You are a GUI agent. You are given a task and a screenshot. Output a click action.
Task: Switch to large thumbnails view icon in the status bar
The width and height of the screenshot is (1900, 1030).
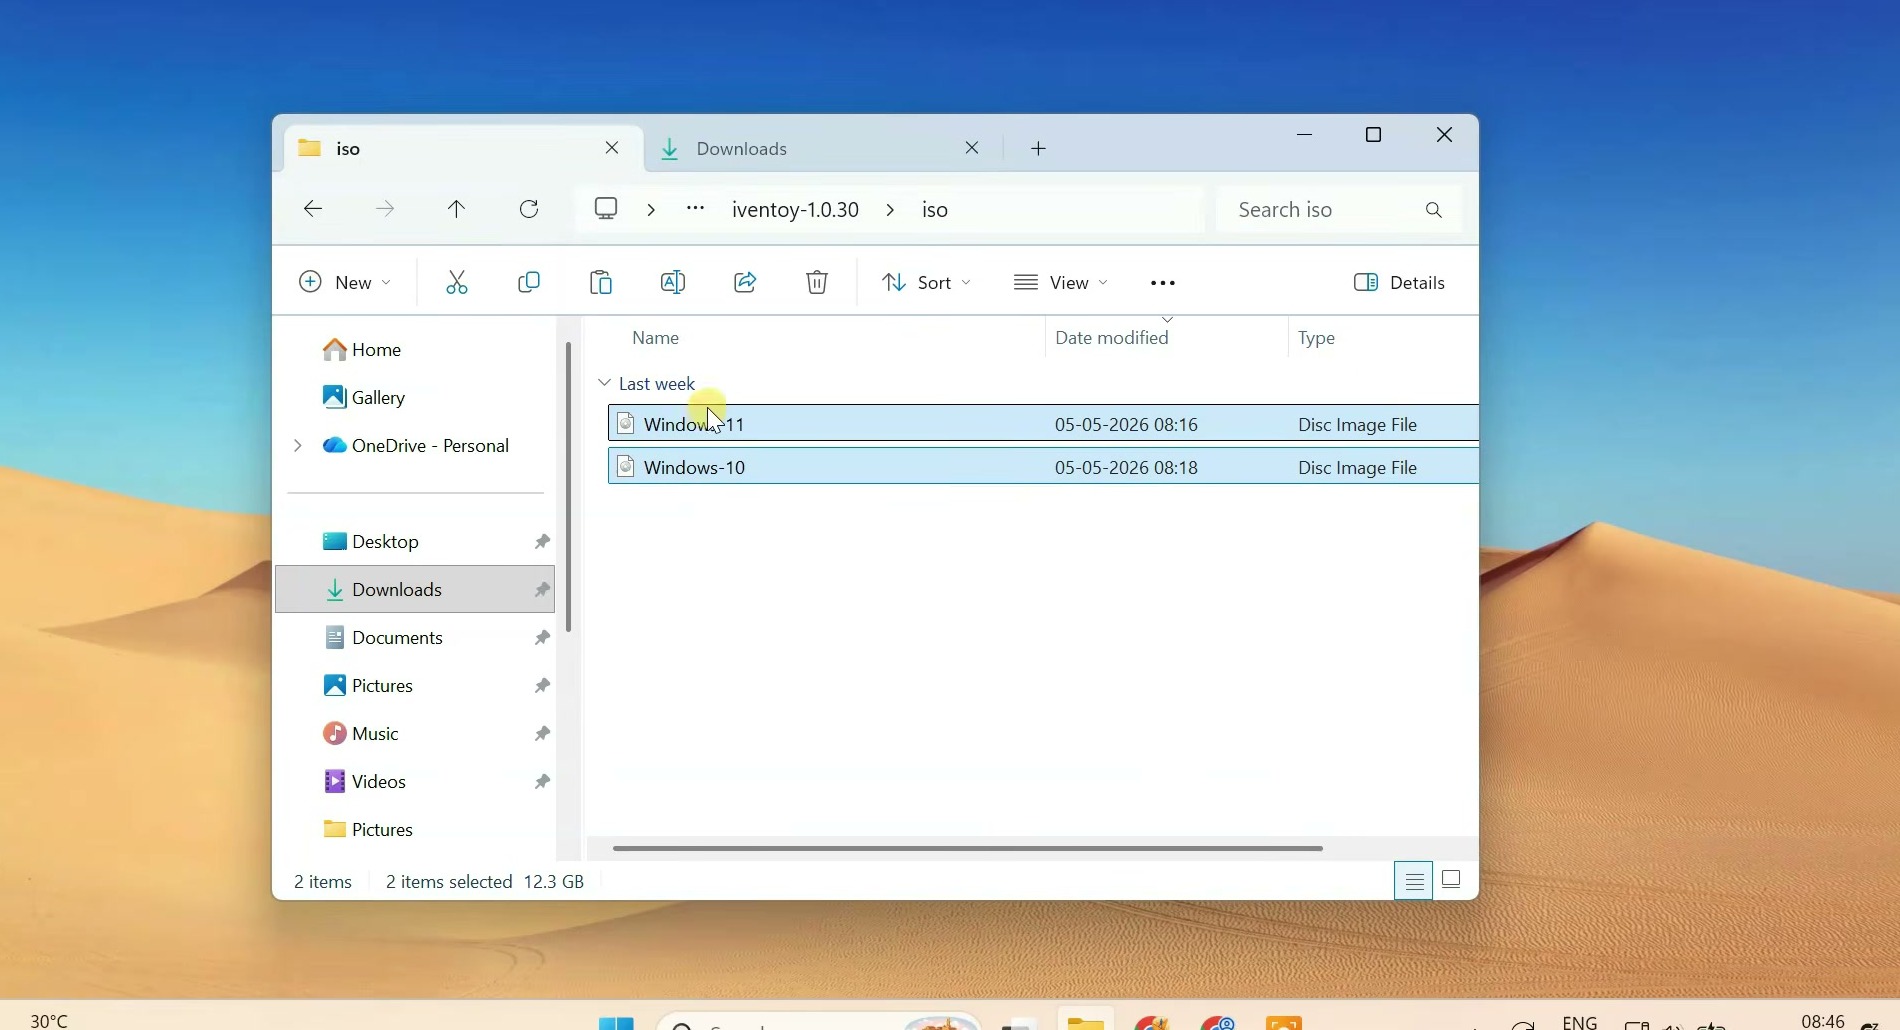pyautogui.click(x=1452, y=880)
